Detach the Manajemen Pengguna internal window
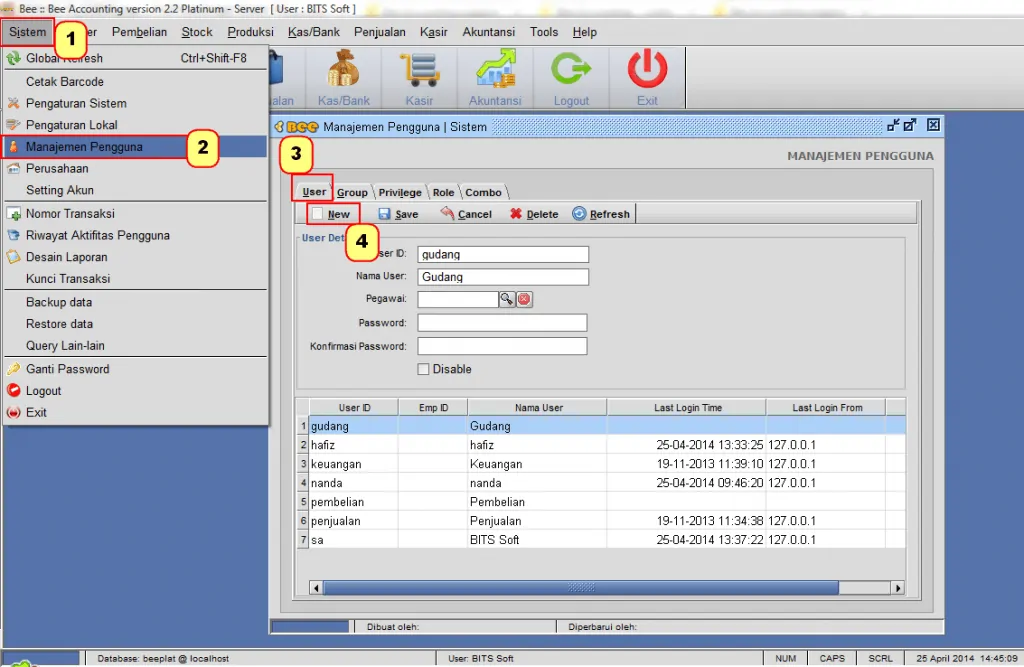This screenshot has height=667, width=1024. click(x=910, y=125)
